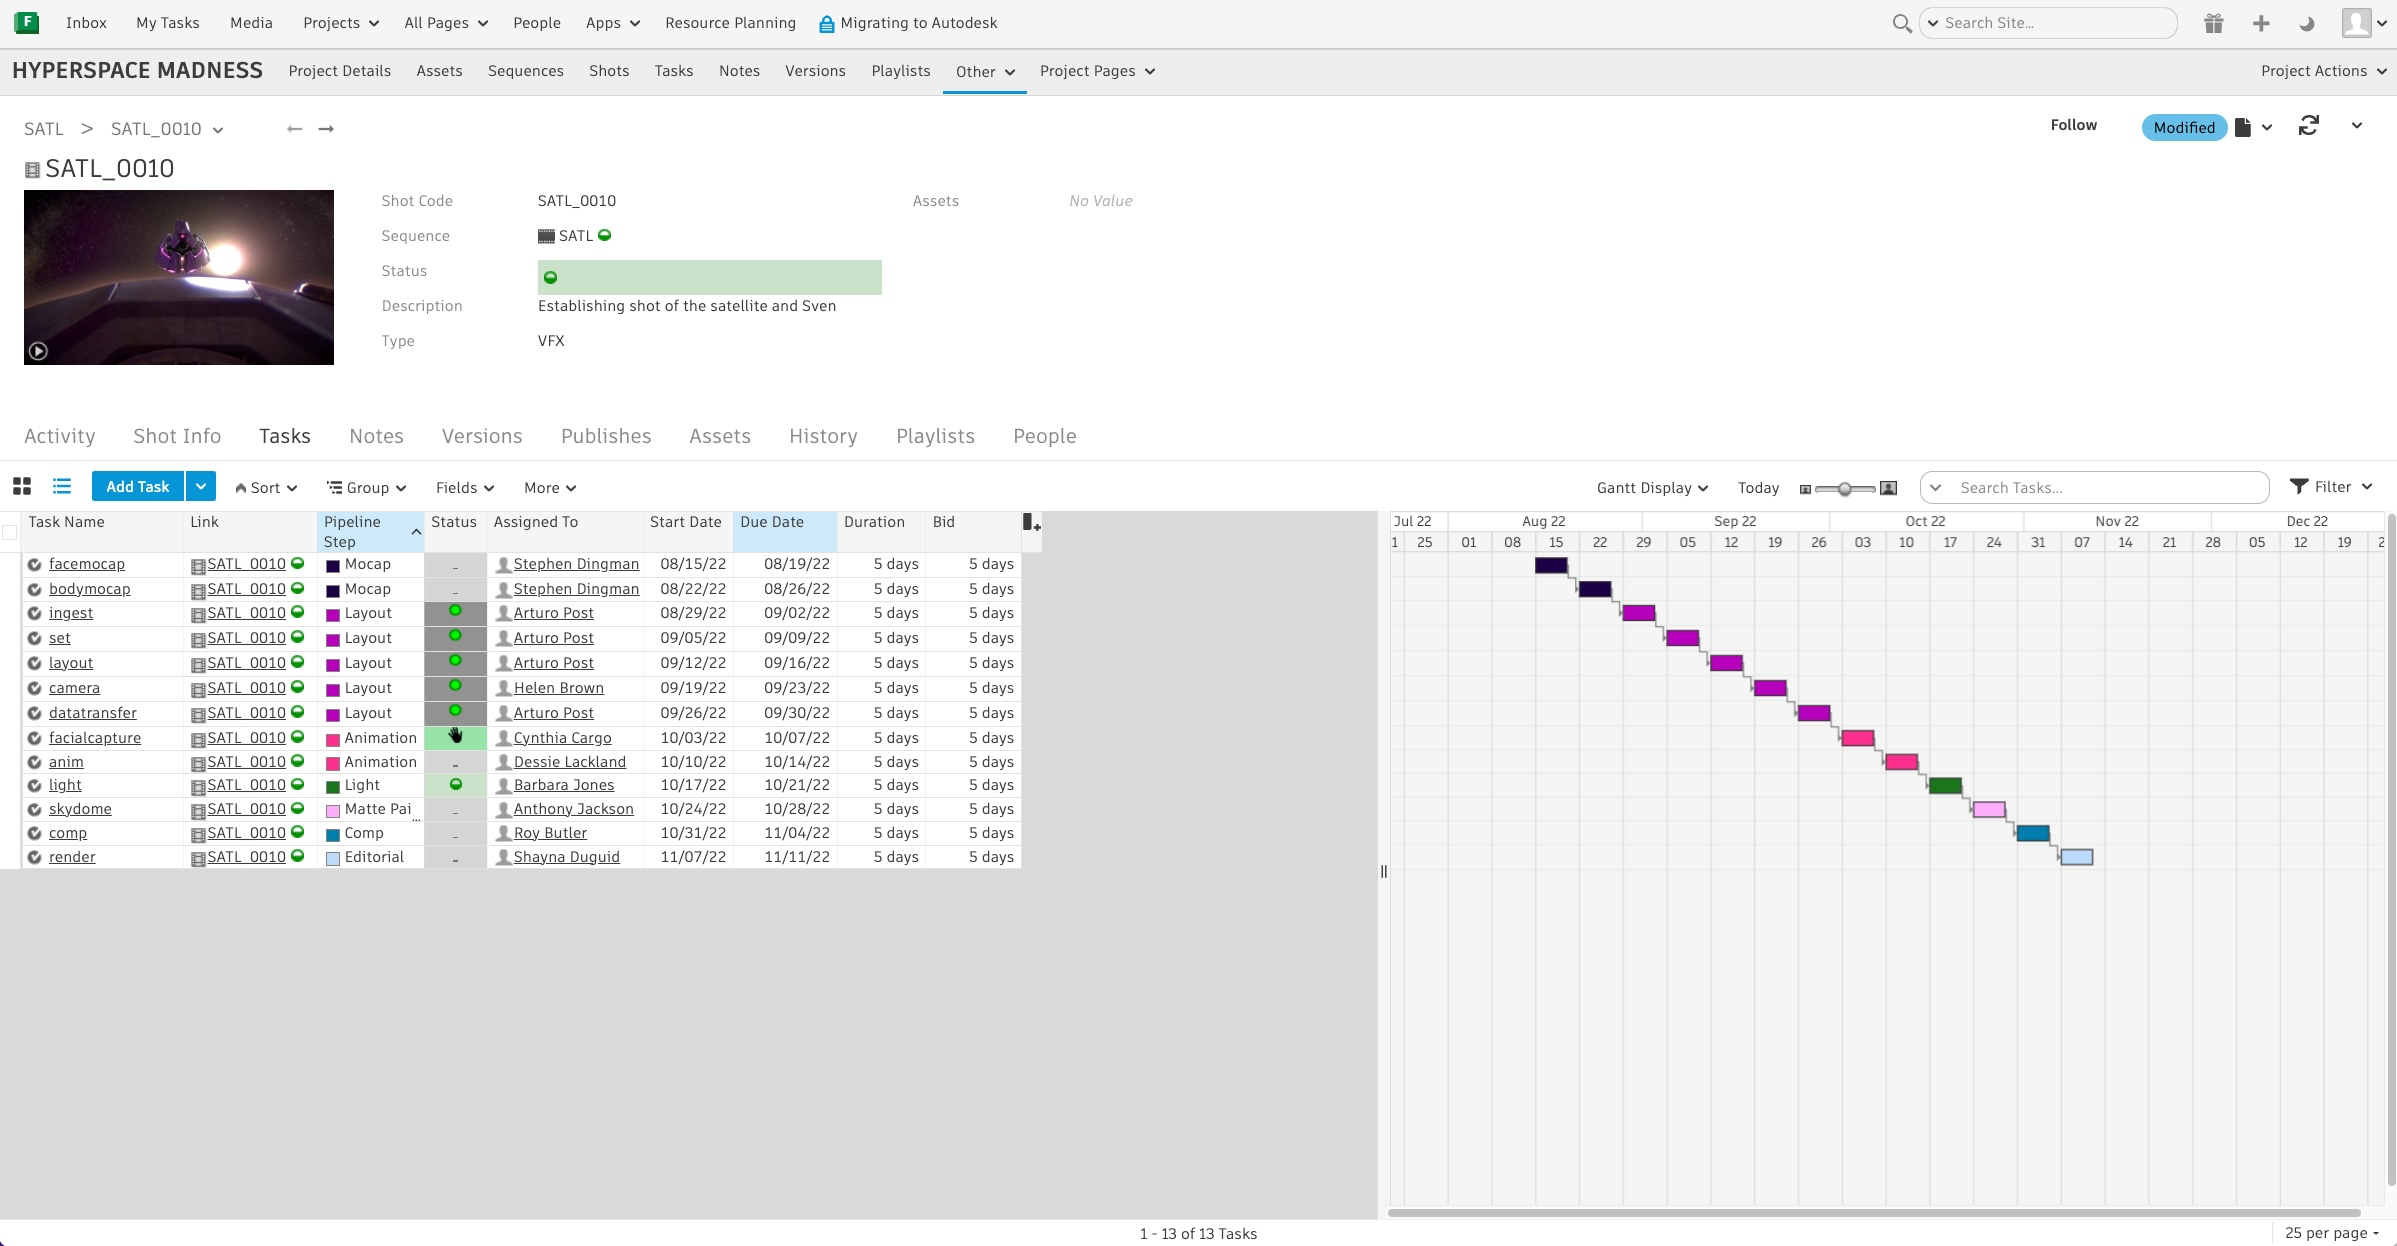The width and height of the screenshot is (2397, 1246).
Task: Click the large Gantt zoom-in icon
Action: [x=1888, y=488]
